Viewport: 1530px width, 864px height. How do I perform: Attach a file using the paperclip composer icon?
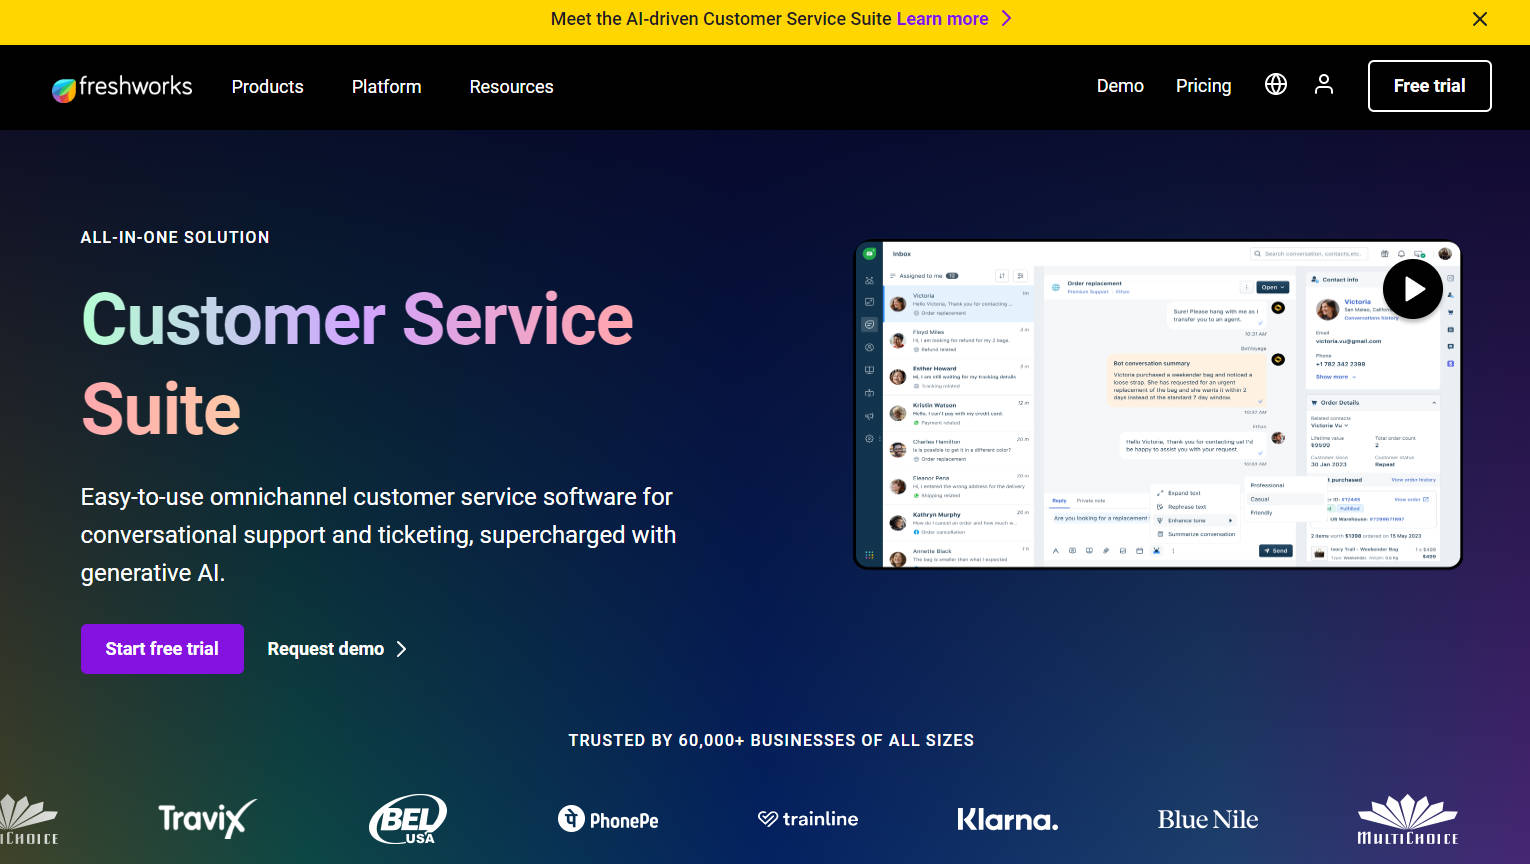tap(1106, 551)
